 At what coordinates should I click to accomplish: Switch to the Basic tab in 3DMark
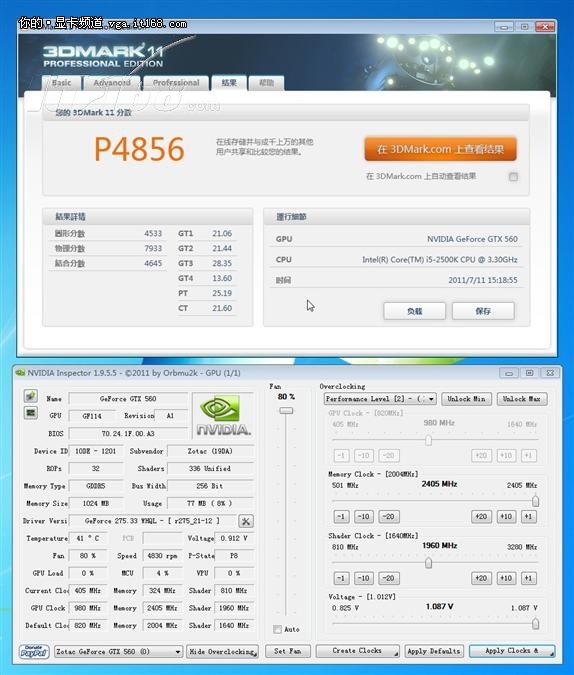pos(61,83)
